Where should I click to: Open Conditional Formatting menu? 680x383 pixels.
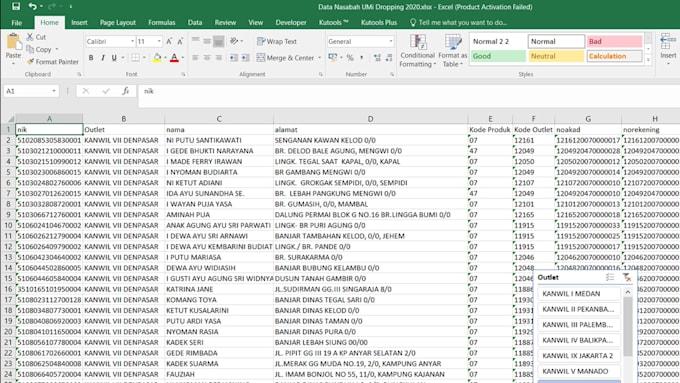coord(417,51)
